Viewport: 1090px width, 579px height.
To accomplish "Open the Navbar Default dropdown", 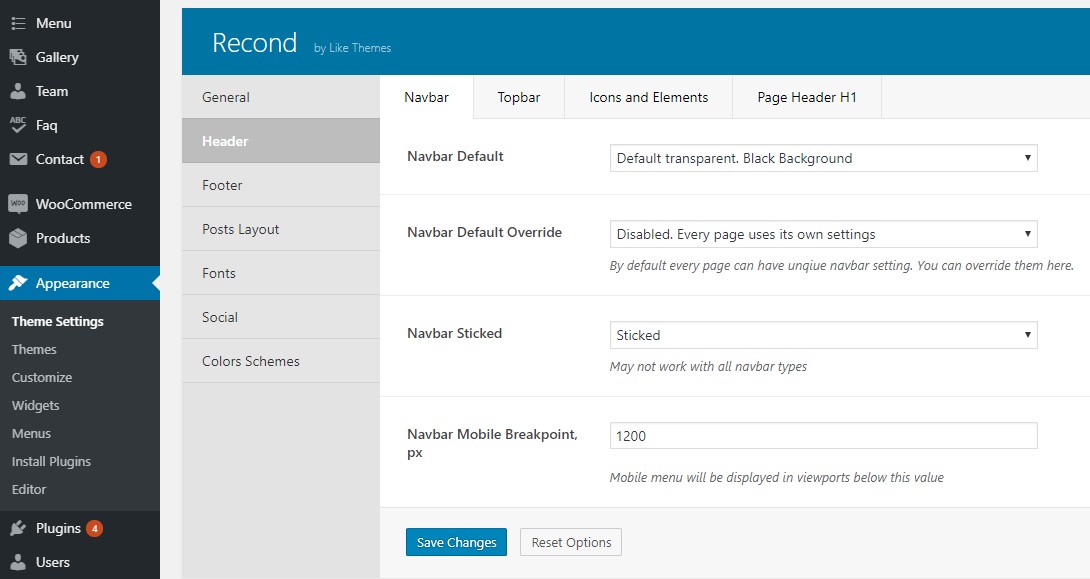I will [823, 158].
